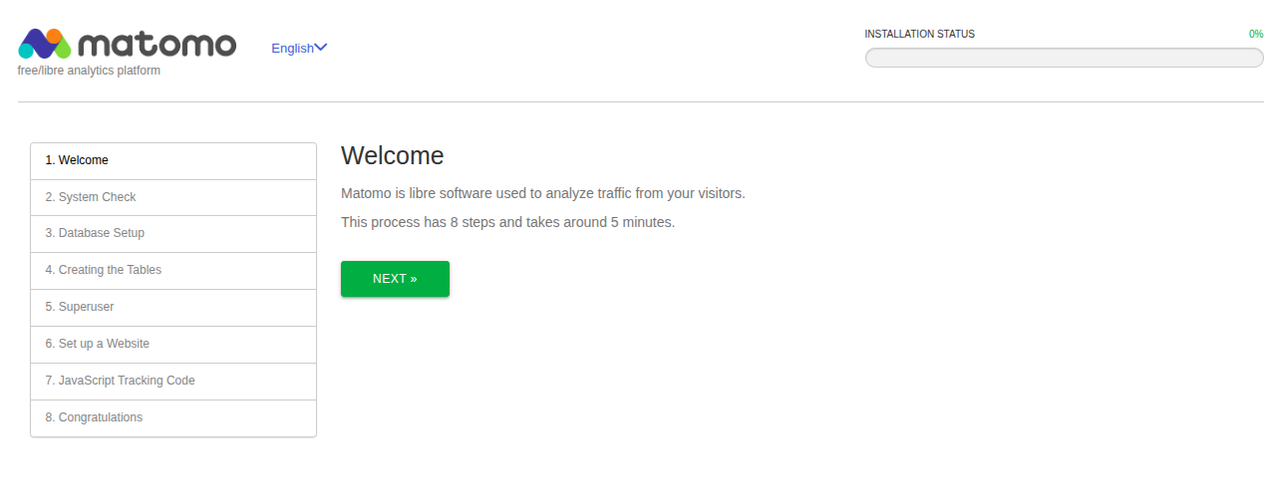
Task: Click the Welcome page heading
Action: point(392,156)
